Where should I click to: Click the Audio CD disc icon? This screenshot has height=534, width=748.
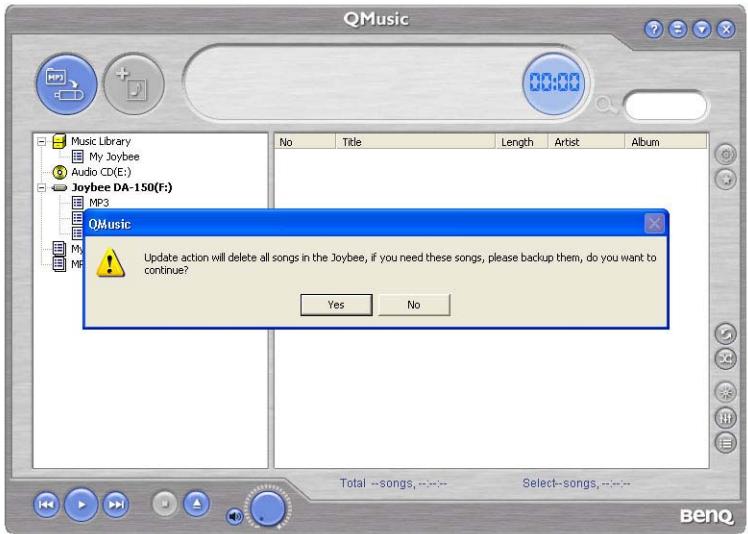coord(59,172)
